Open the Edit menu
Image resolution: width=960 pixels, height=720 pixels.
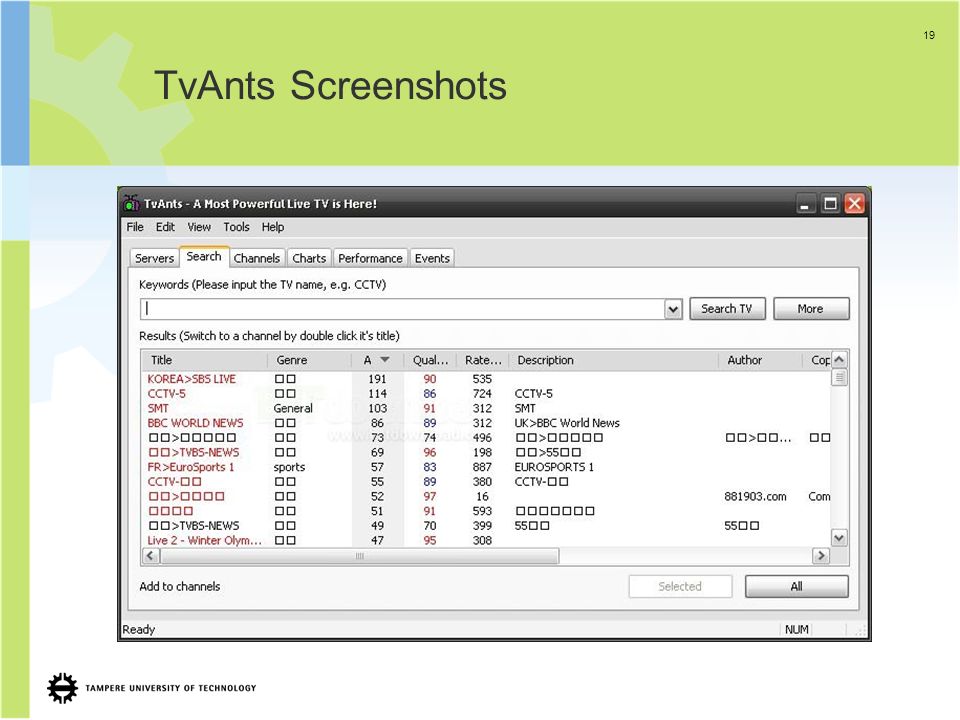(165, 227)
